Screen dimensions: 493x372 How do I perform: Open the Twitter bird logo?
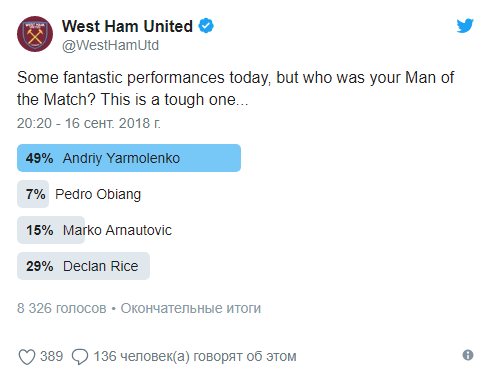click(465, 26)
